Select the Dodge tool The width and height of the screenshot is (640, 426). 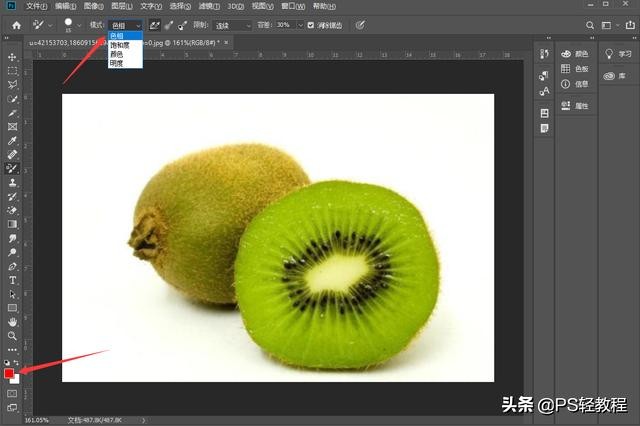click(x=12, y=252)
